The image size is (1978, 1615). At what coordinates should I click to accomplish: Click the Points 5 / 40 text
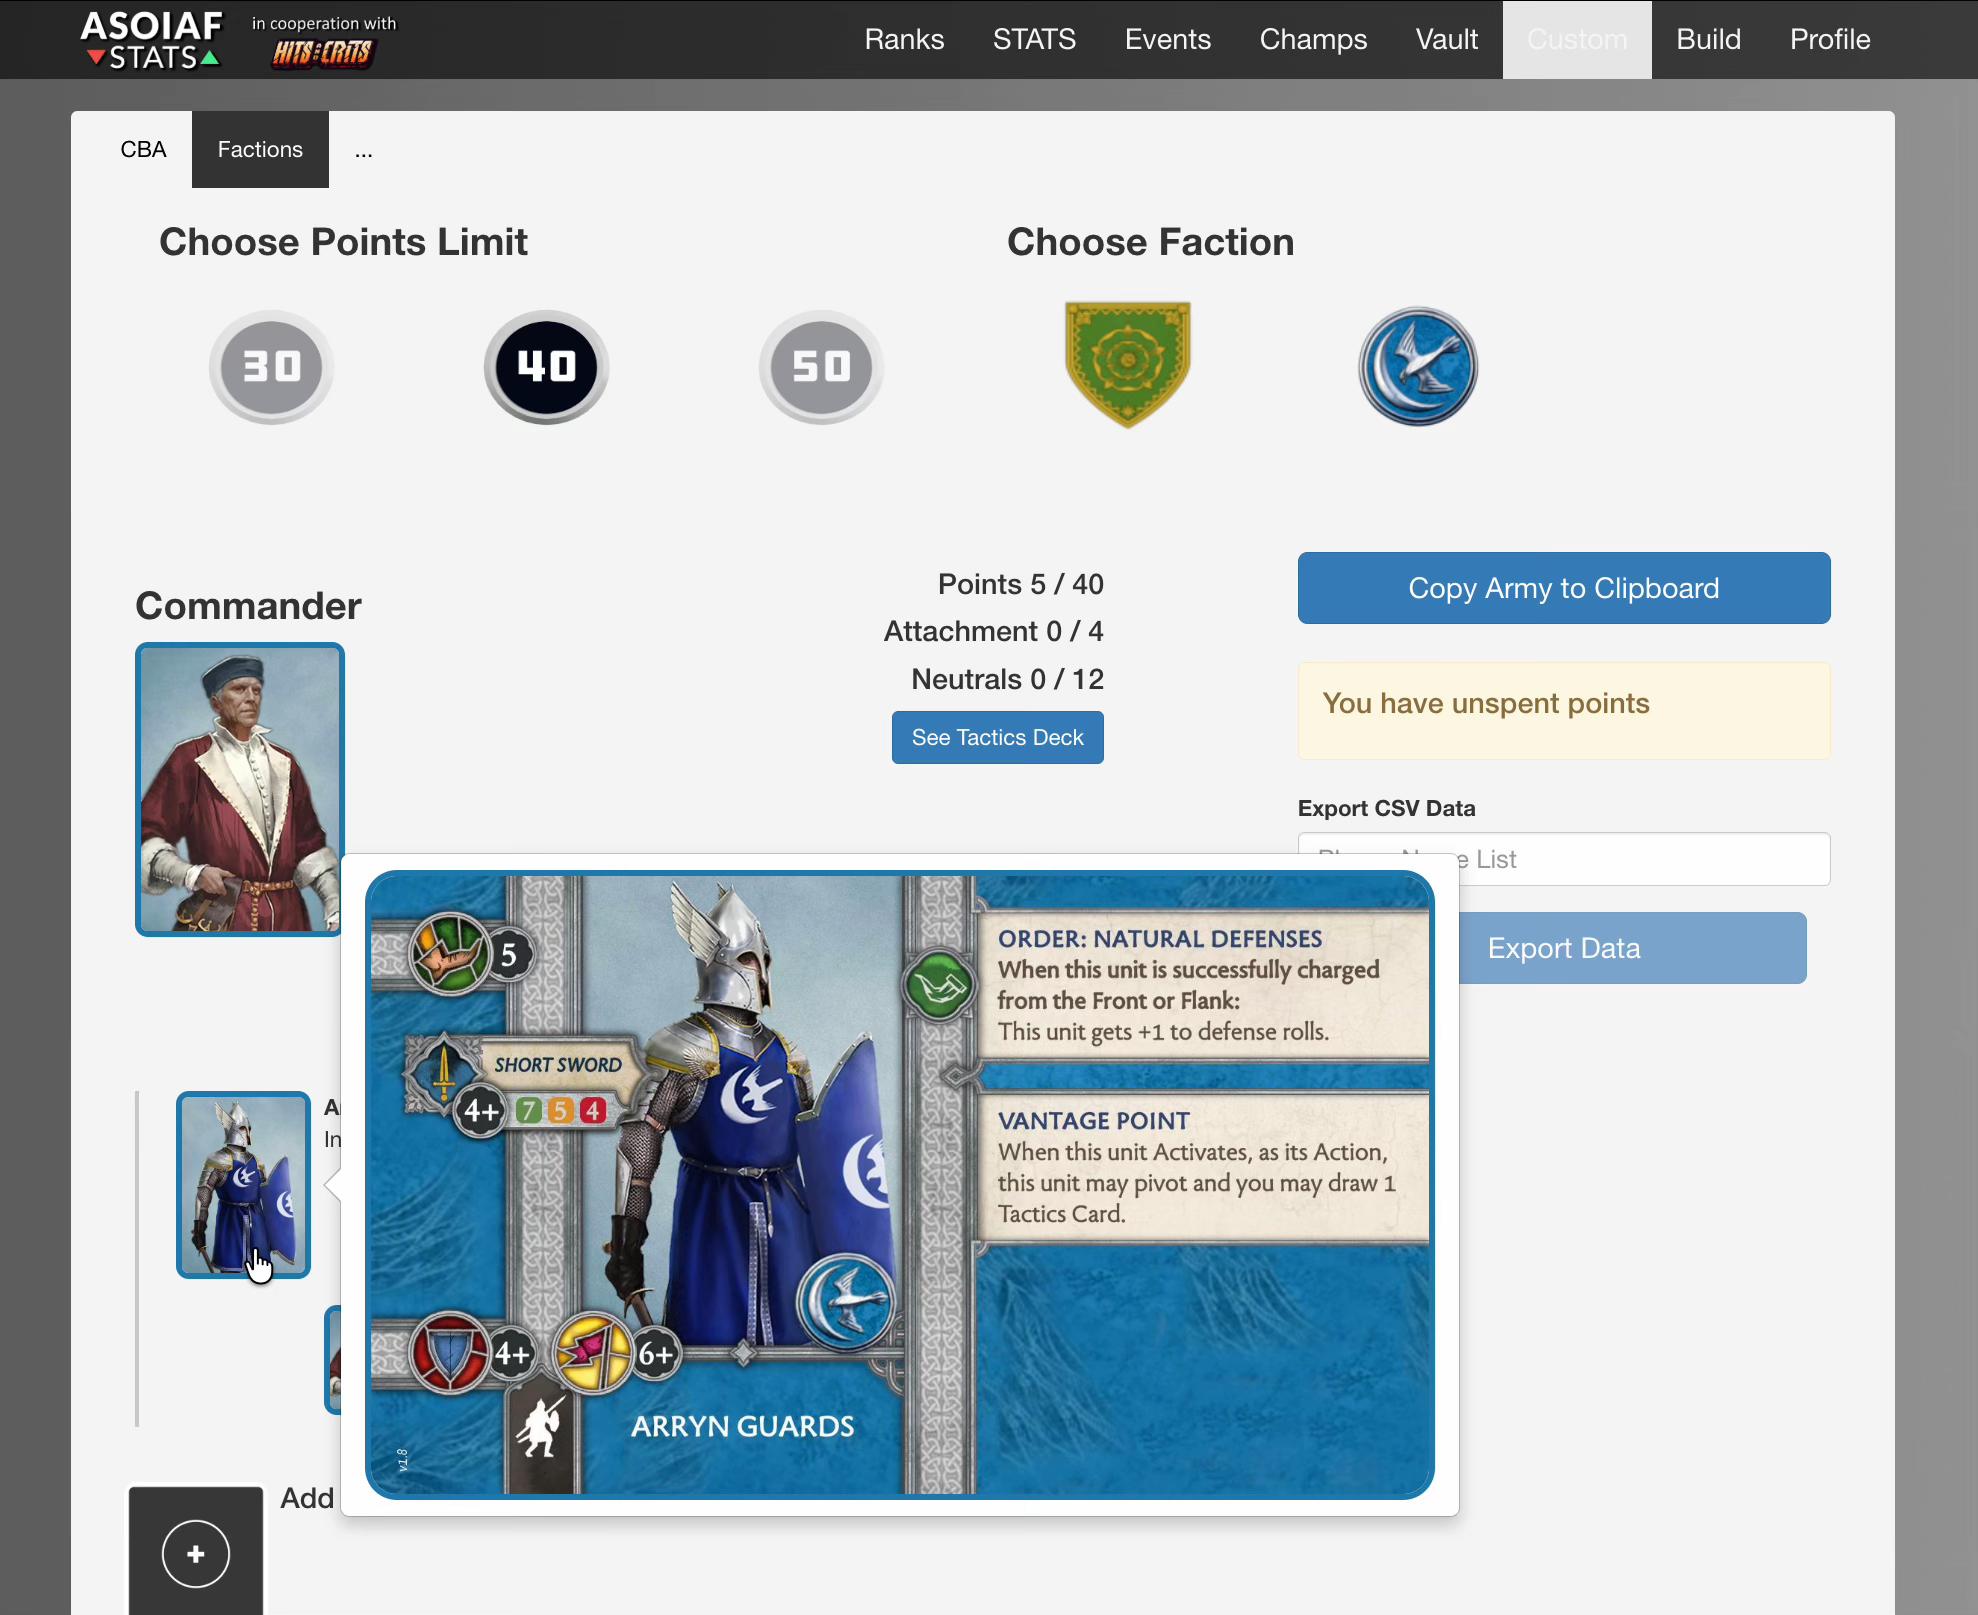point(1020,584)
